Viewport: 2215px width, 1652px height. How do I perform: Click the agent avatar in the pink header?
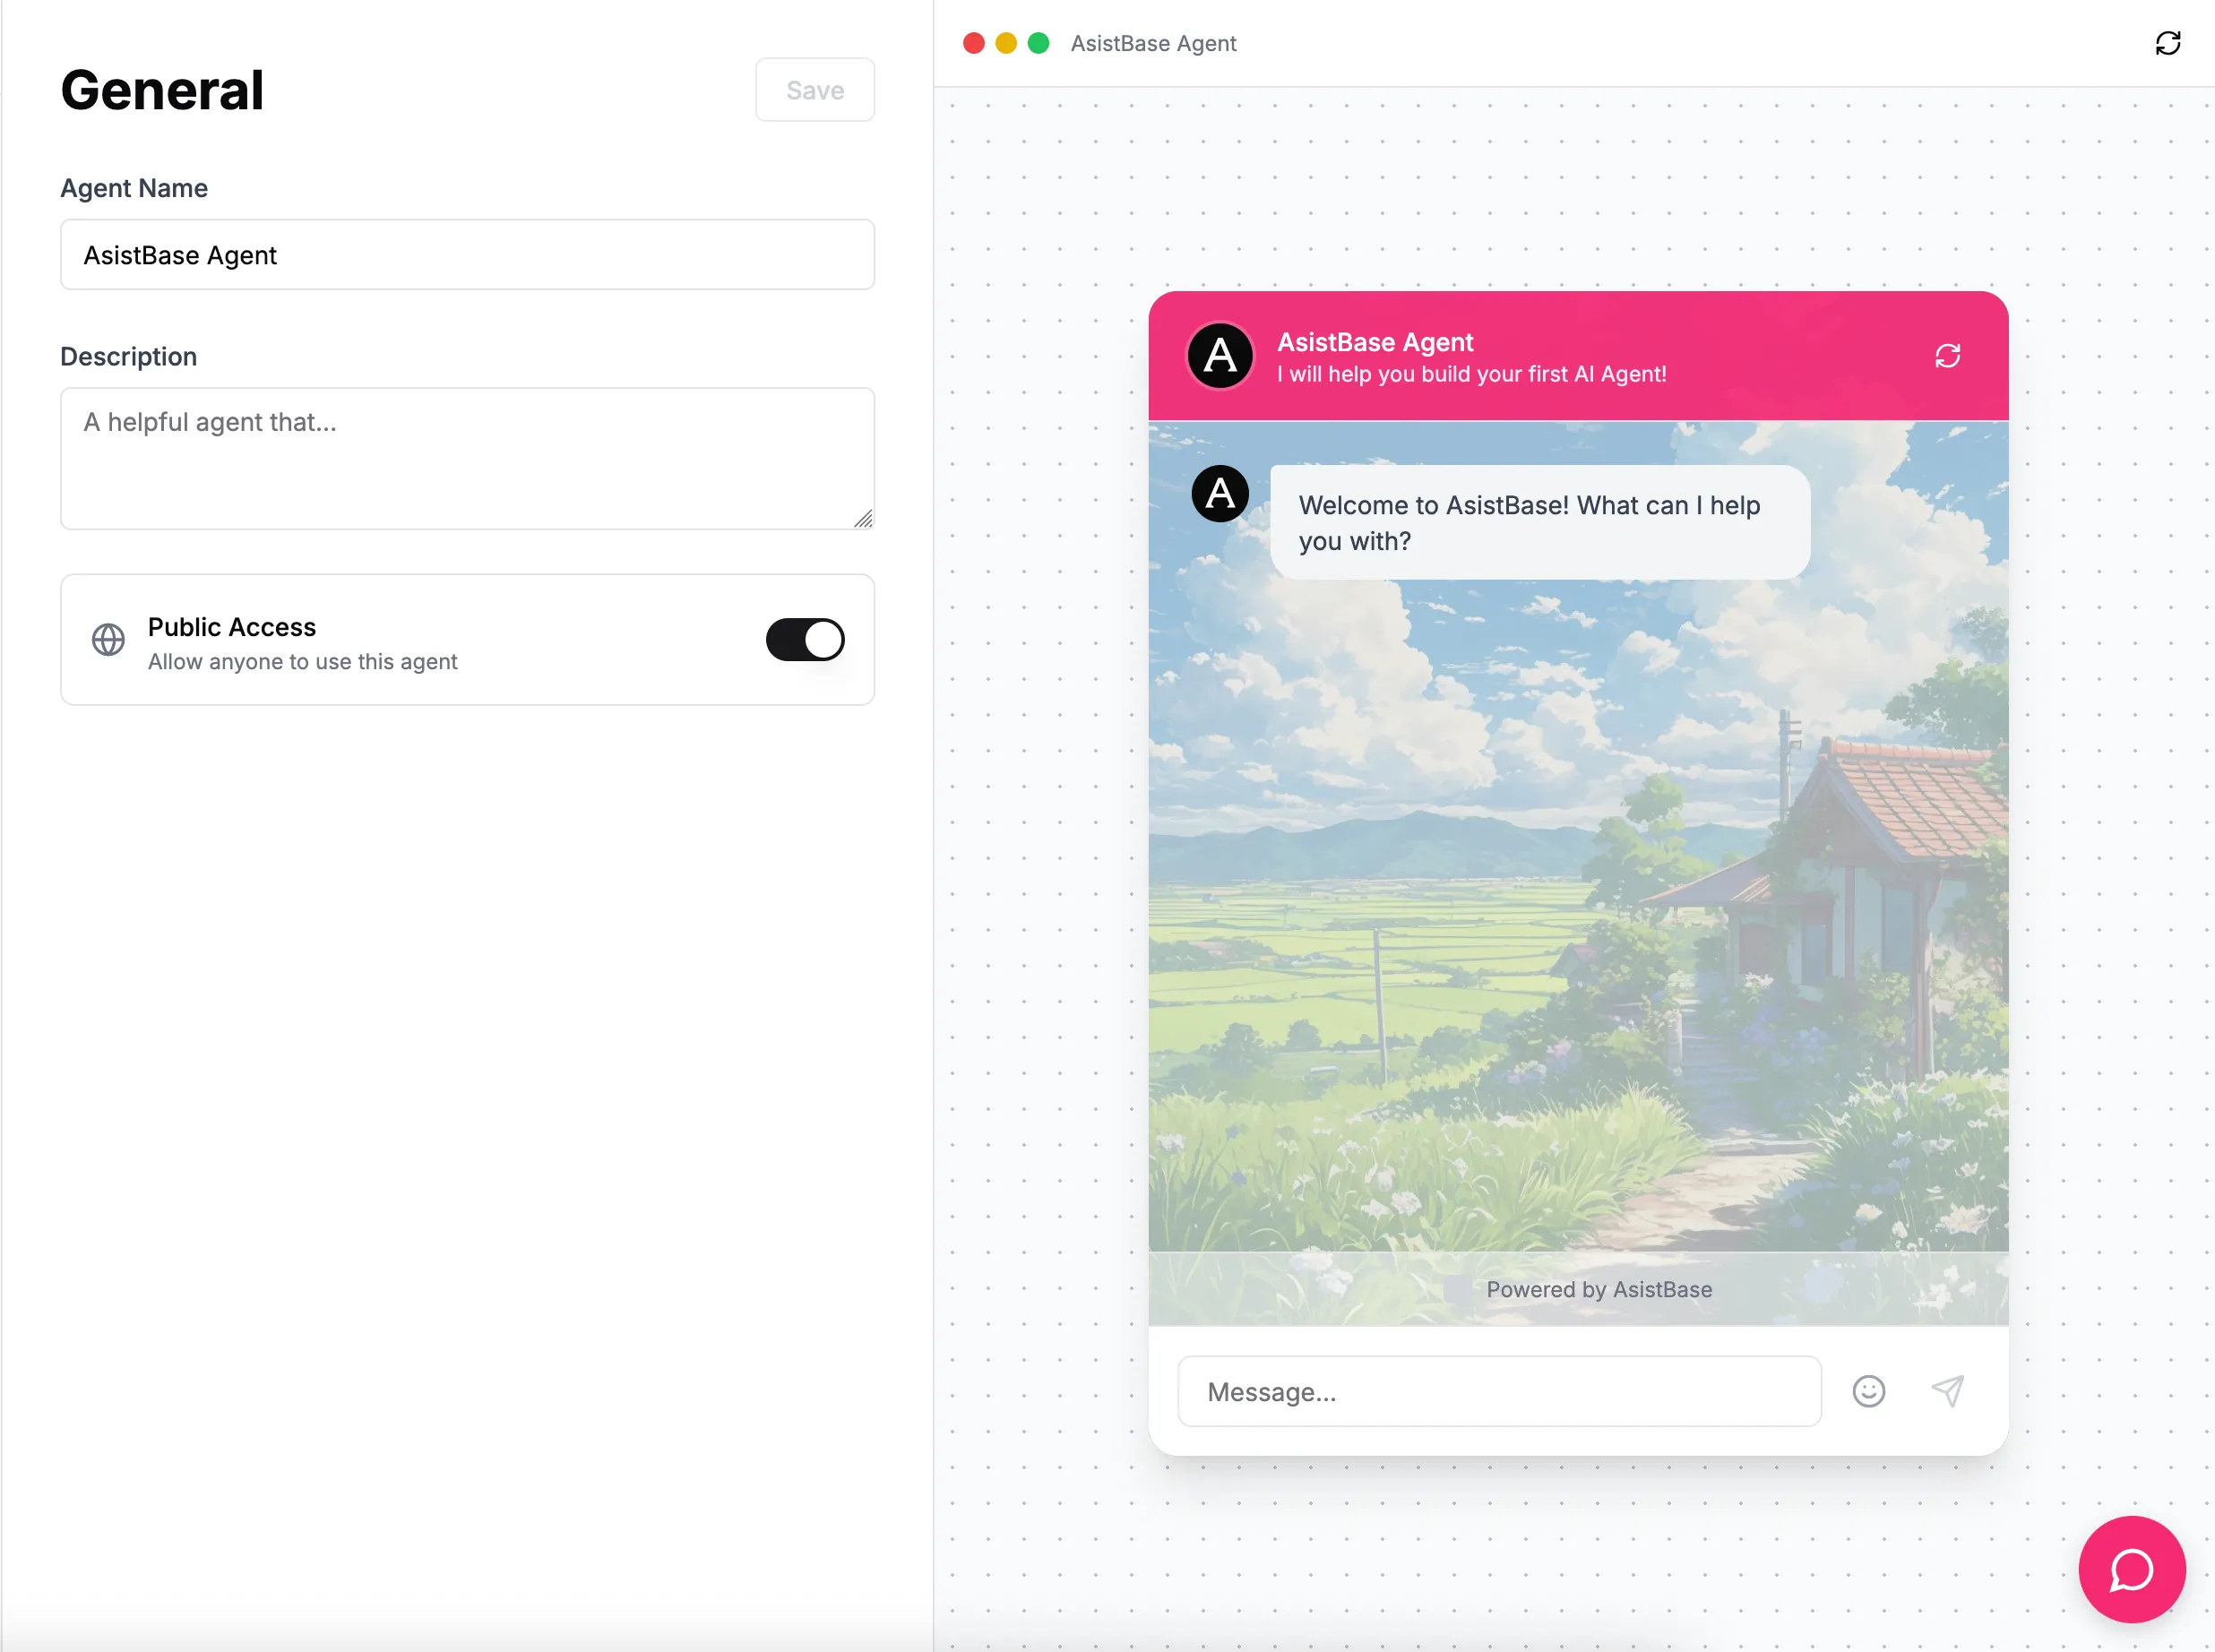pos(1220,355)
